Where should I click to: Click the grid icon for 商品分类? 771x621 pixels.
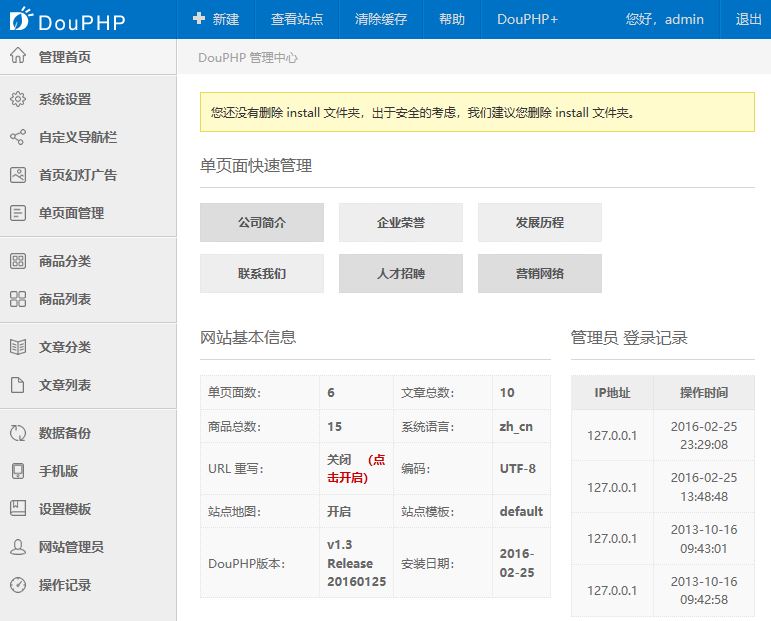(18, 261)
